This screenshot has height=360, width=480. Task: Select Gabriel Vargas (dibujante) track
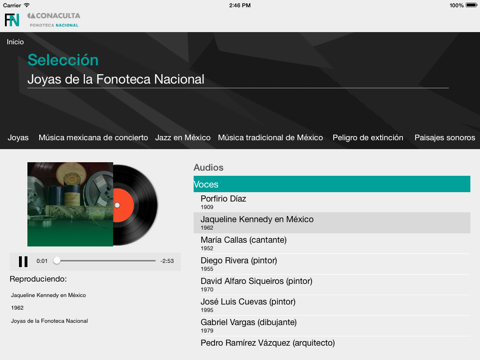coord(332,326)
